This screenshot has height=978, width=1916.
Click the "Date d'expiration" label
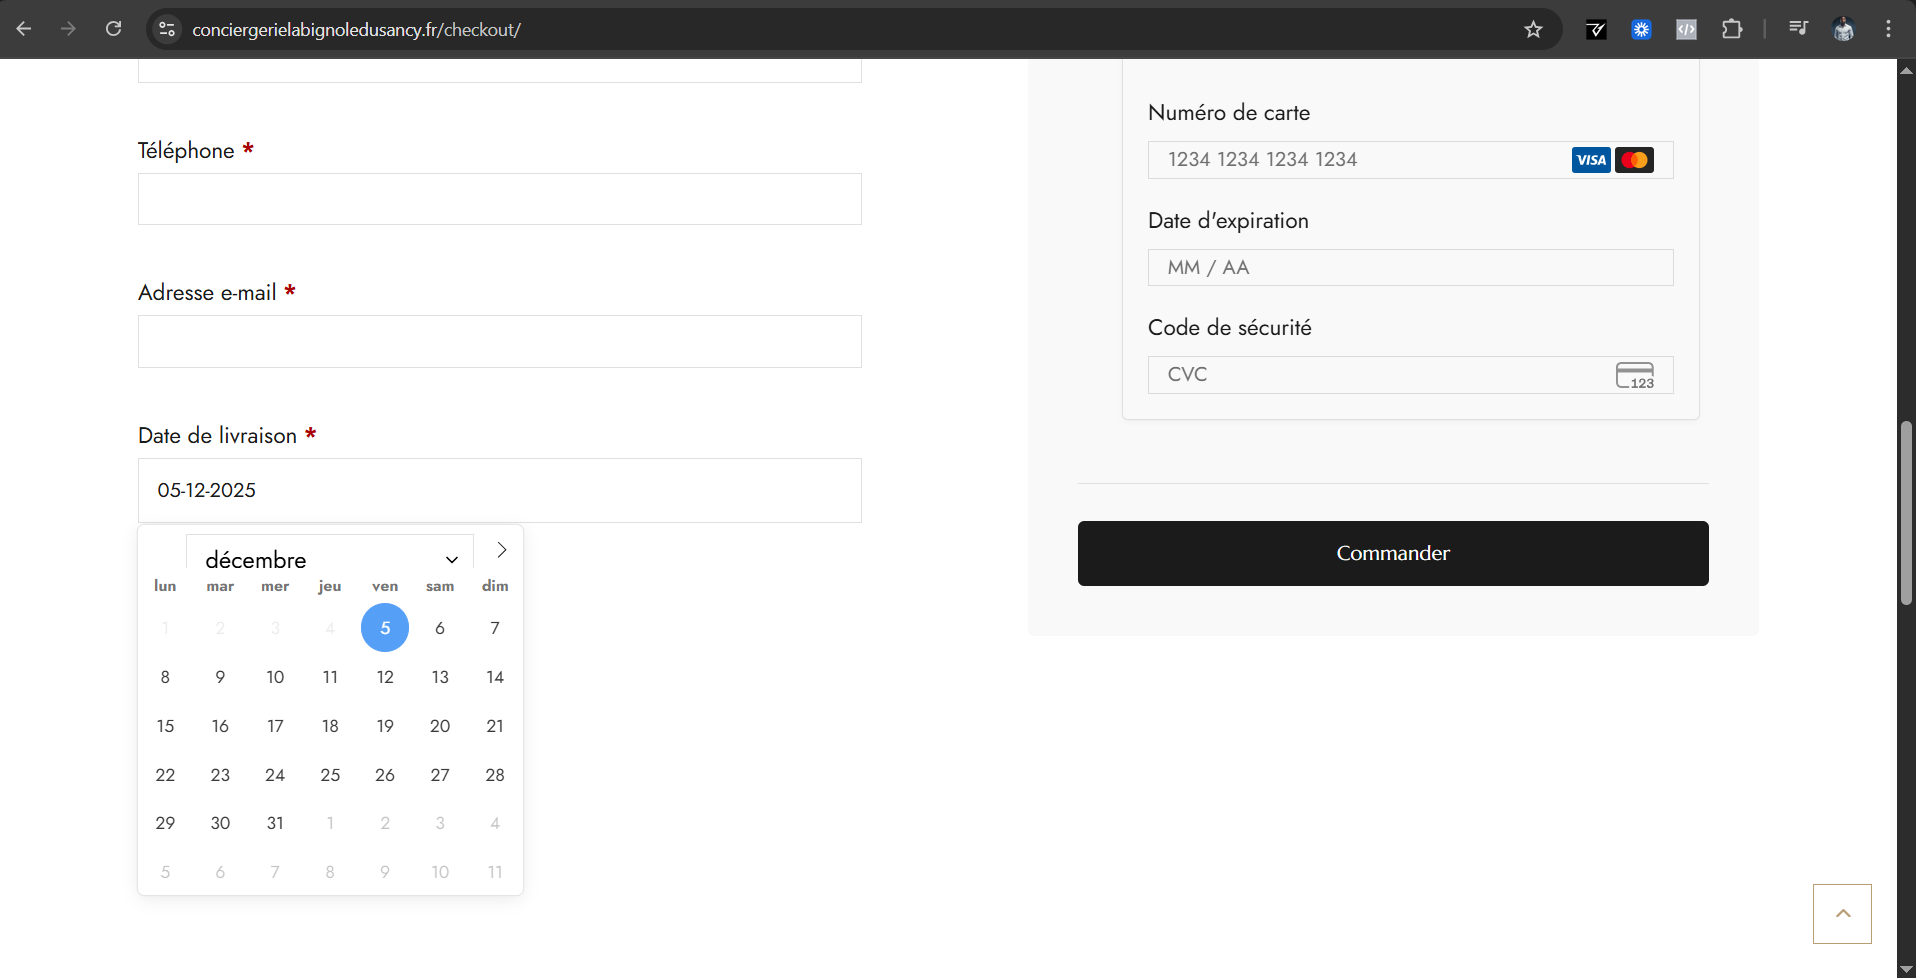pos(1228,221)
